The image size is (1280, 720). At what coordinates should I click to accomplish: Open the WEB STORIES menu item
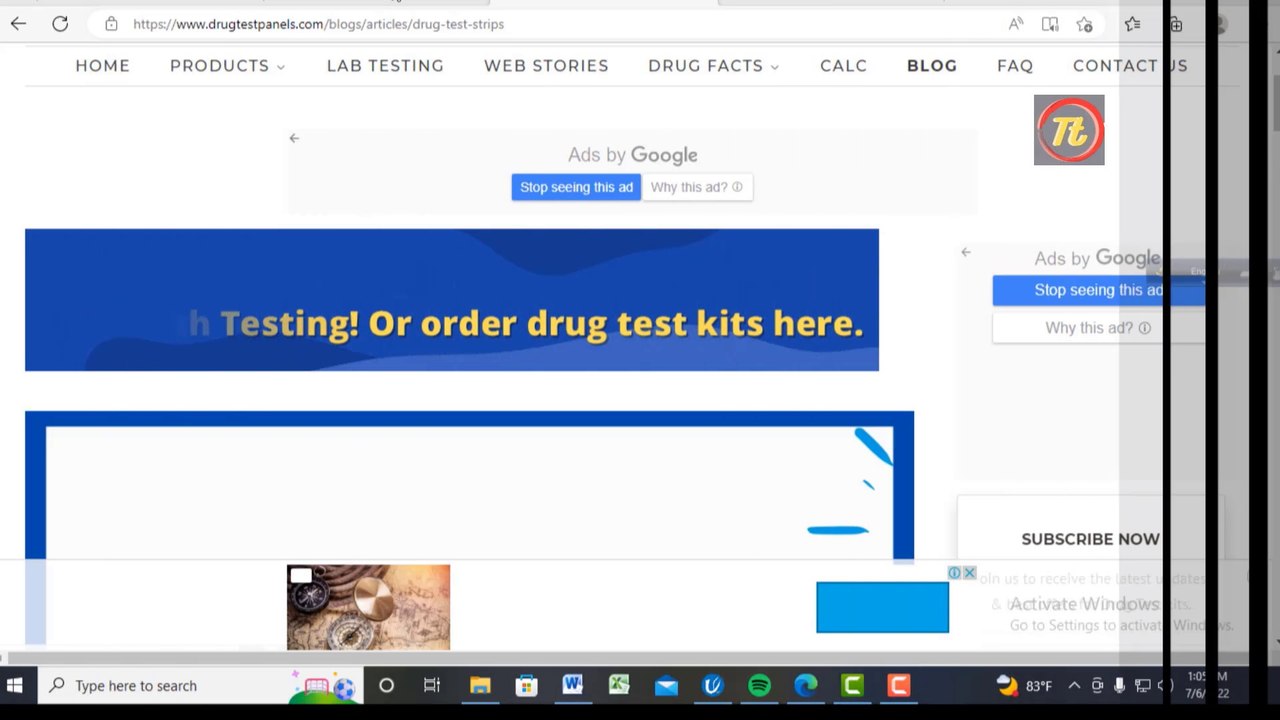tap(546, 66)
